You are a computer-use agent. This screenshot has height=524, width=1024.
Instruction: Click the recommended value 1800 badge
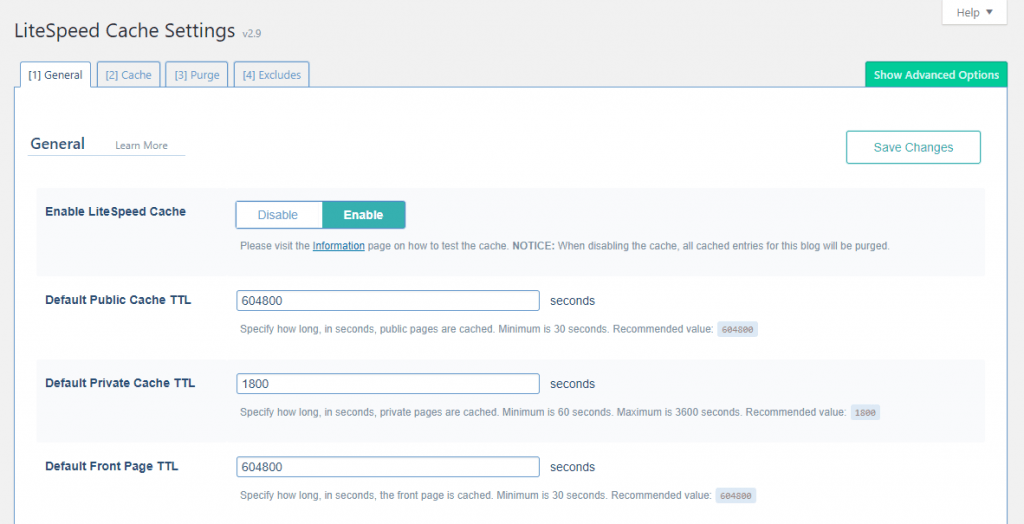[865, 413]
